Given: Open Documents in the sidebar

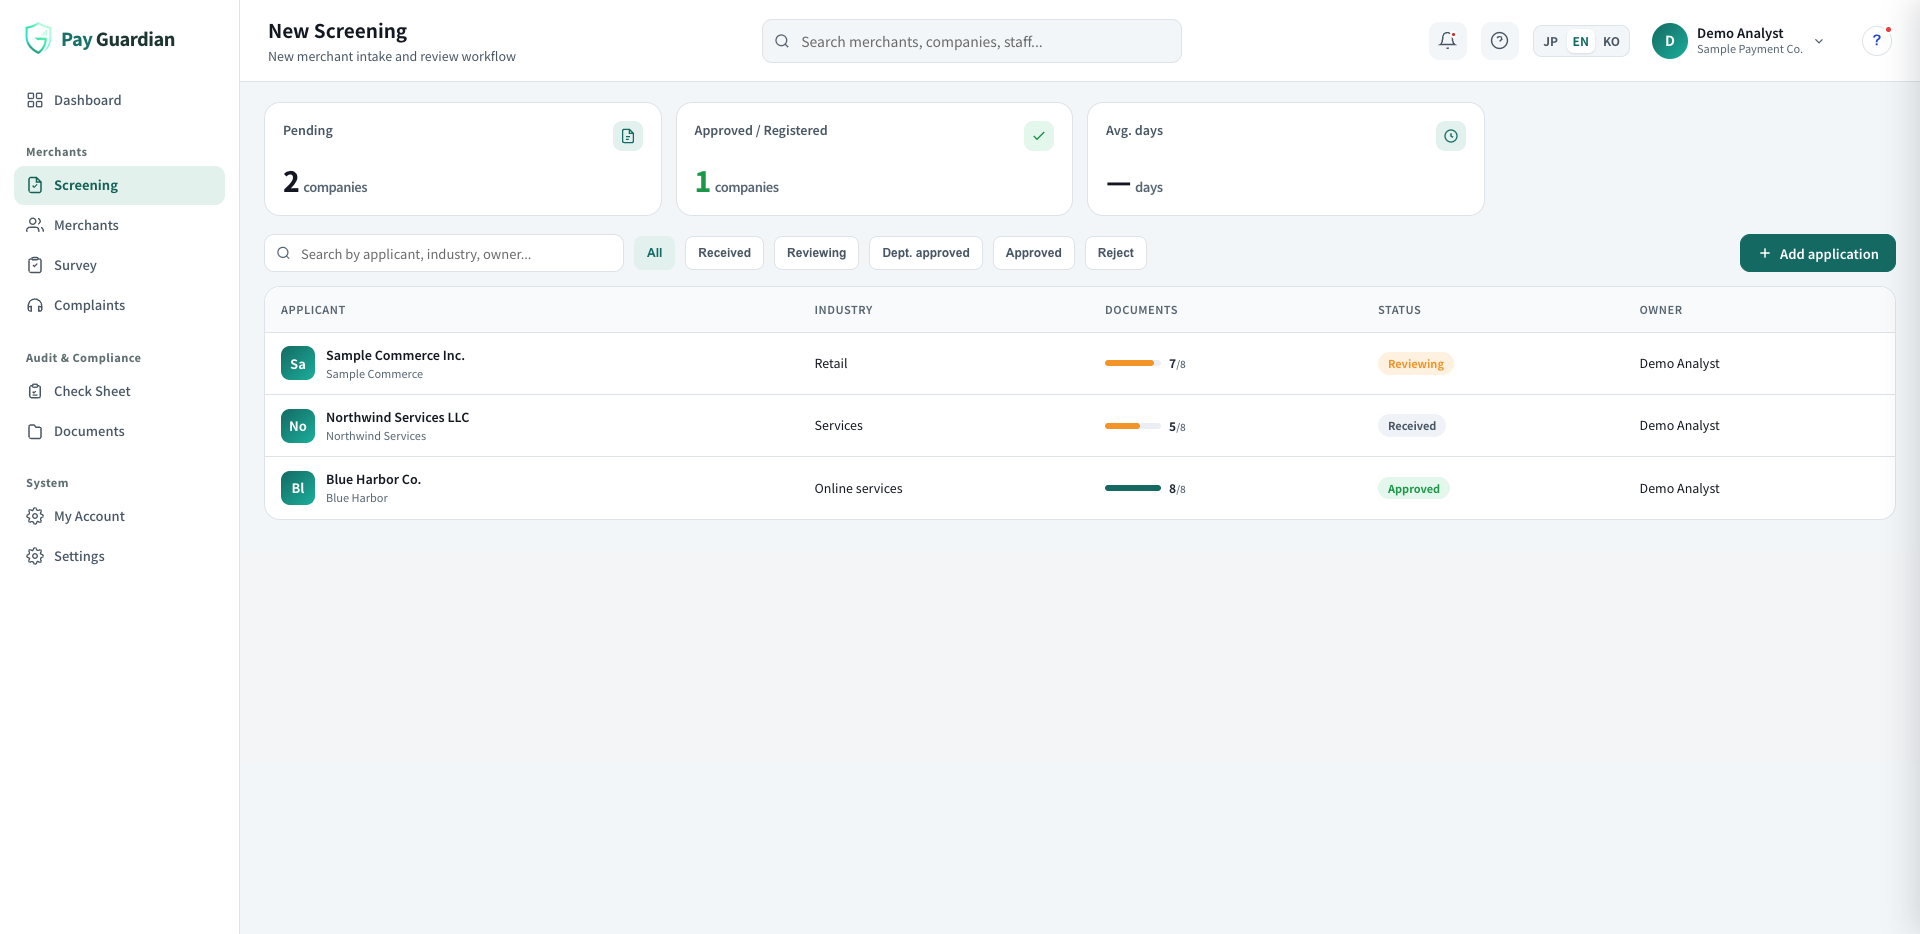Looking at the screenshot, I should [x=119, y=431].
